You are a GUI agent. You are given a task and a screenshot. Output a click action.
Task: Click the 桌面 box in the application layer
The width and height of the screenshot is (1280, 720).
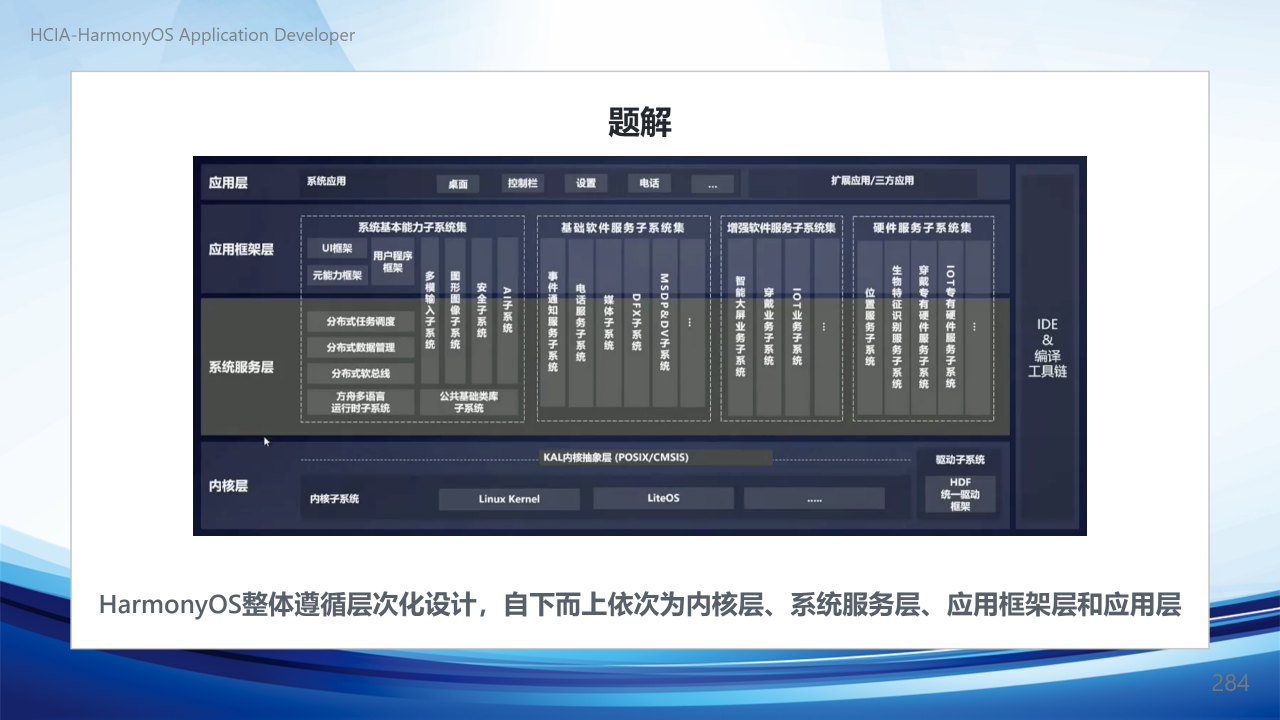pyautogui.click(x=458, y=184)
